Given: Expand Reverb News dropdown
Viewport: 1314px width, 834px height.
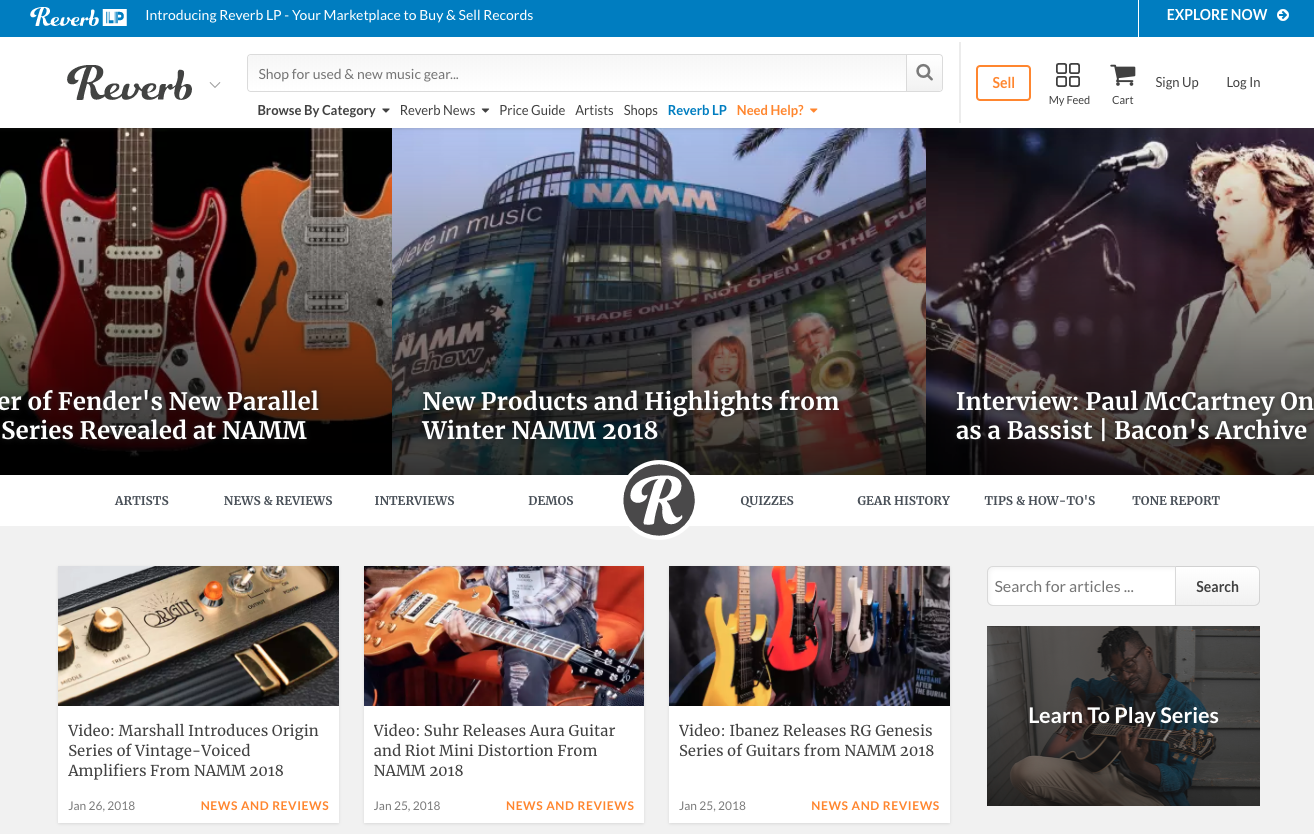Looking at the screenshot, I should (444, 110).
